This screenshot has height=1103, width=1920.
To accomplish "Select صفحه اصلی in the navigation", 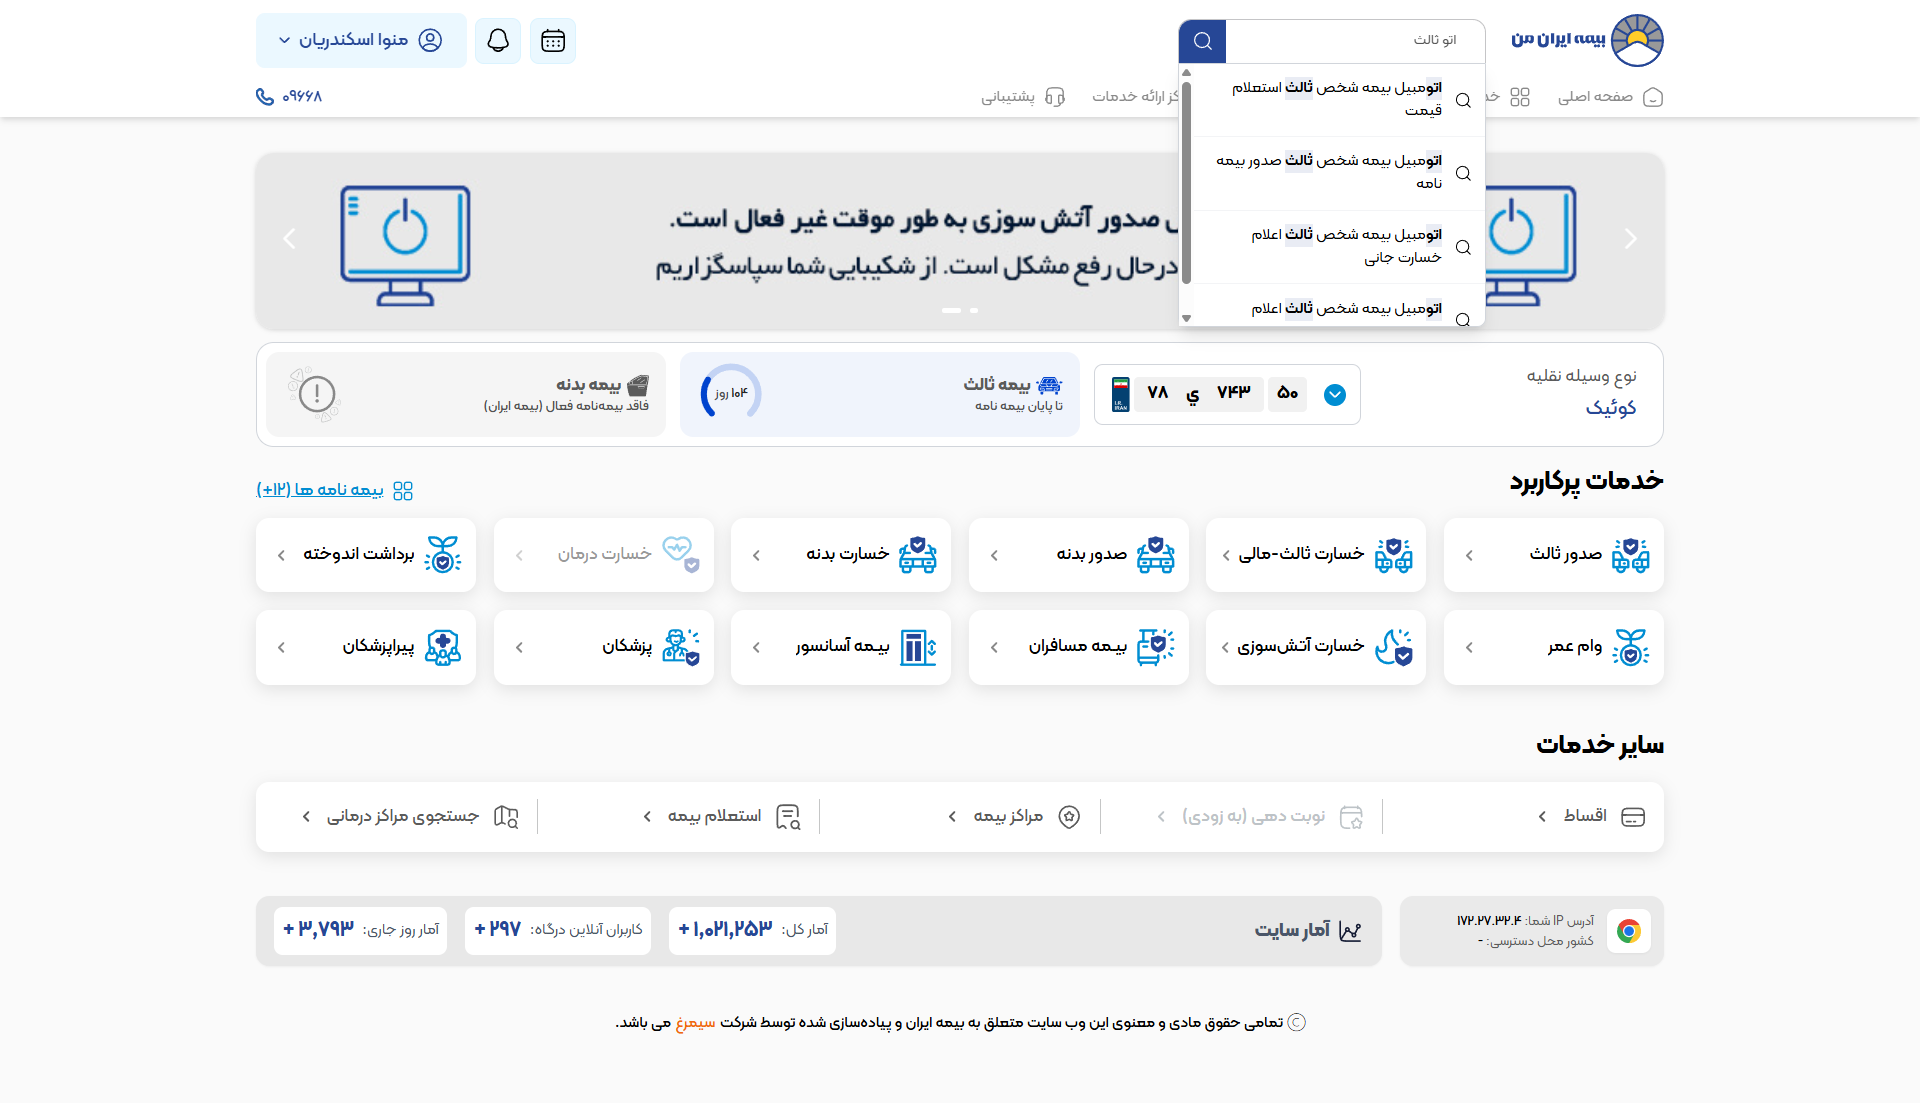I will pos(1610,97).
